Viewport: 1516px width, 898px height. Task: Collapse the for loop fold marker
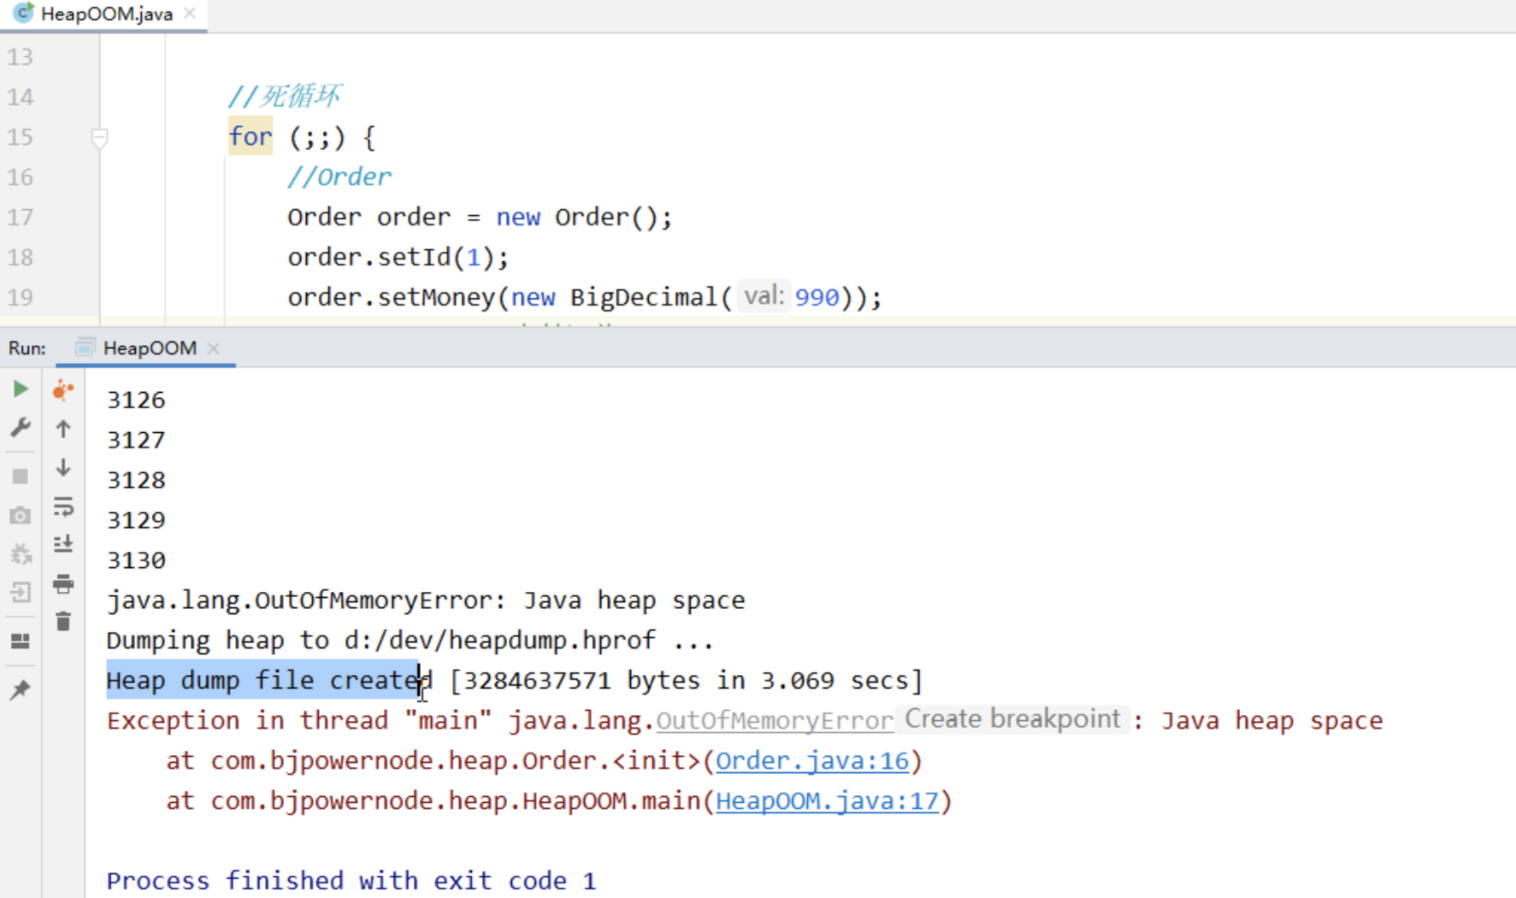tap(99, 137)
